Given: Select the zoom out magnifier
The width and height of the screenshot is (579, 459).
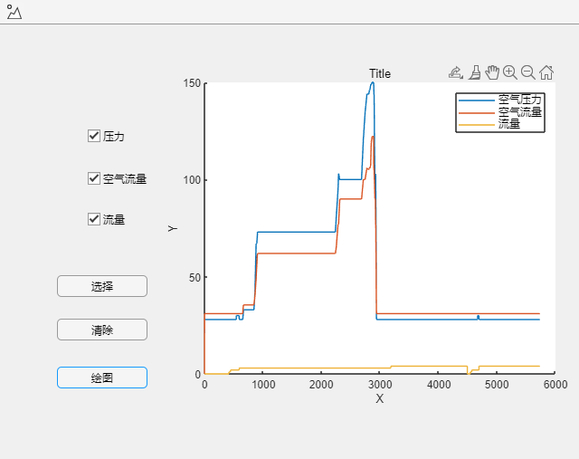Looking at the screenshot, I should tap(528, 72).
